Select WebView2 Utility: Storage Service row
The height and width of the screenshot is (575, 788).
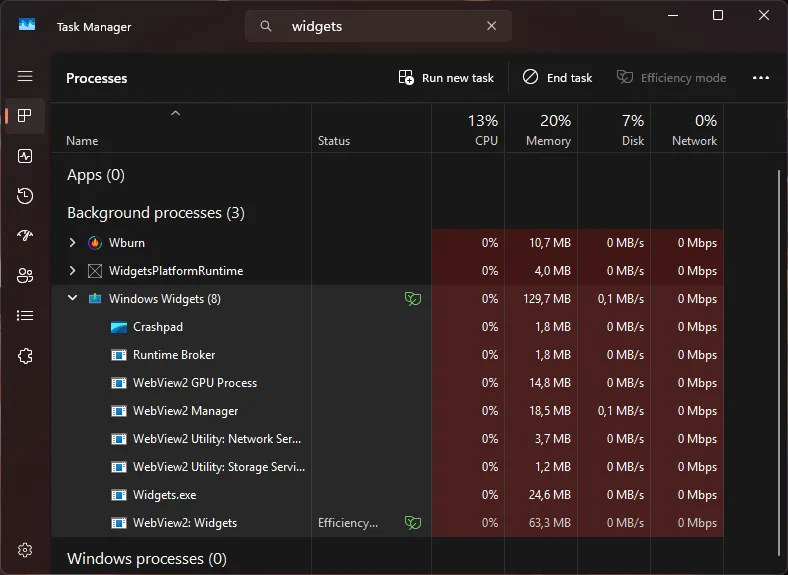click(387, 467)
